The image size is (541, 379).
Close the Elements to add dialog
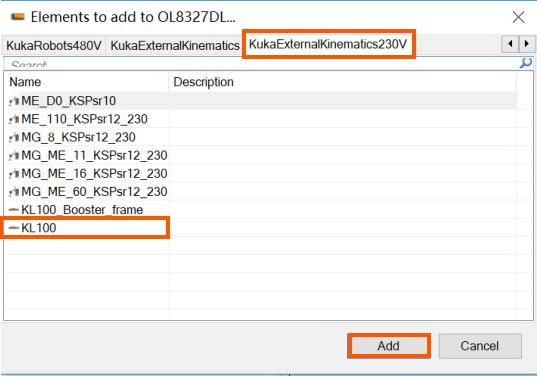coord(518,17)
